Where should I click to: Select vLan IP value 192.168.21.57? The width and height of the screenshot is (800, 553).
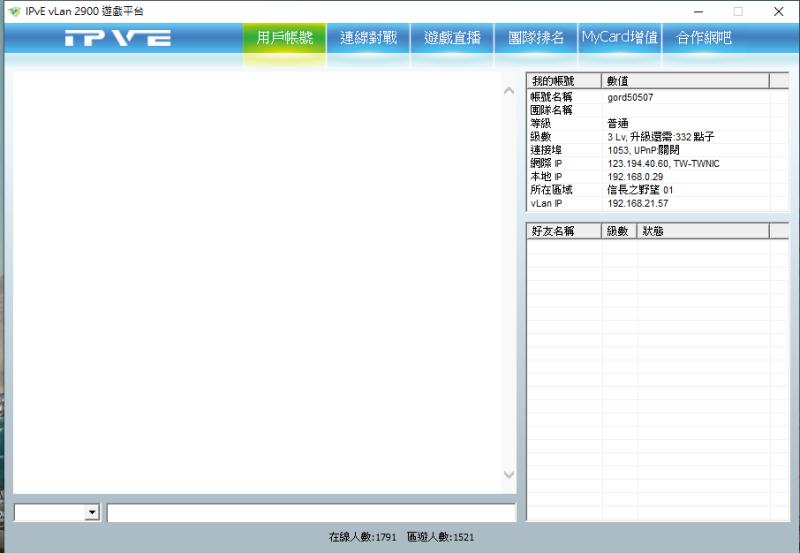point(638,204)
